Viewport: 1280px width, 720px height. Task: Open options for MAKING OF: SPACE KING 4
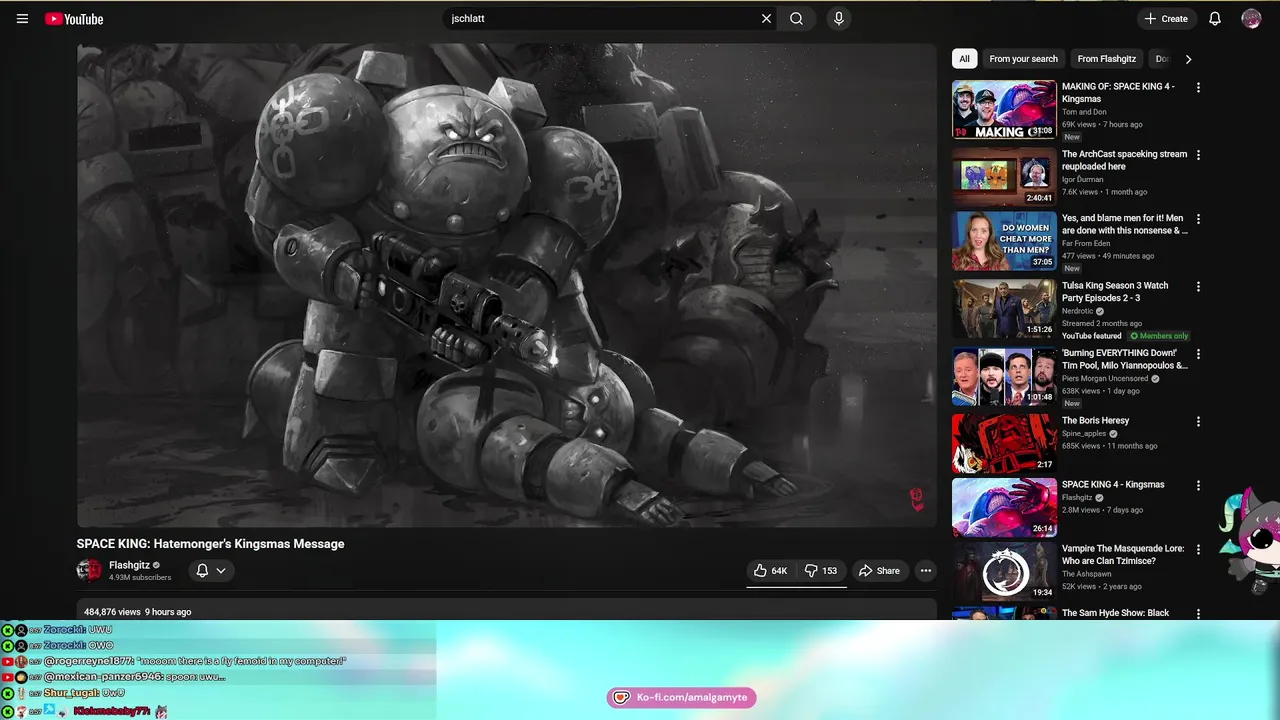coord(1198,87)
